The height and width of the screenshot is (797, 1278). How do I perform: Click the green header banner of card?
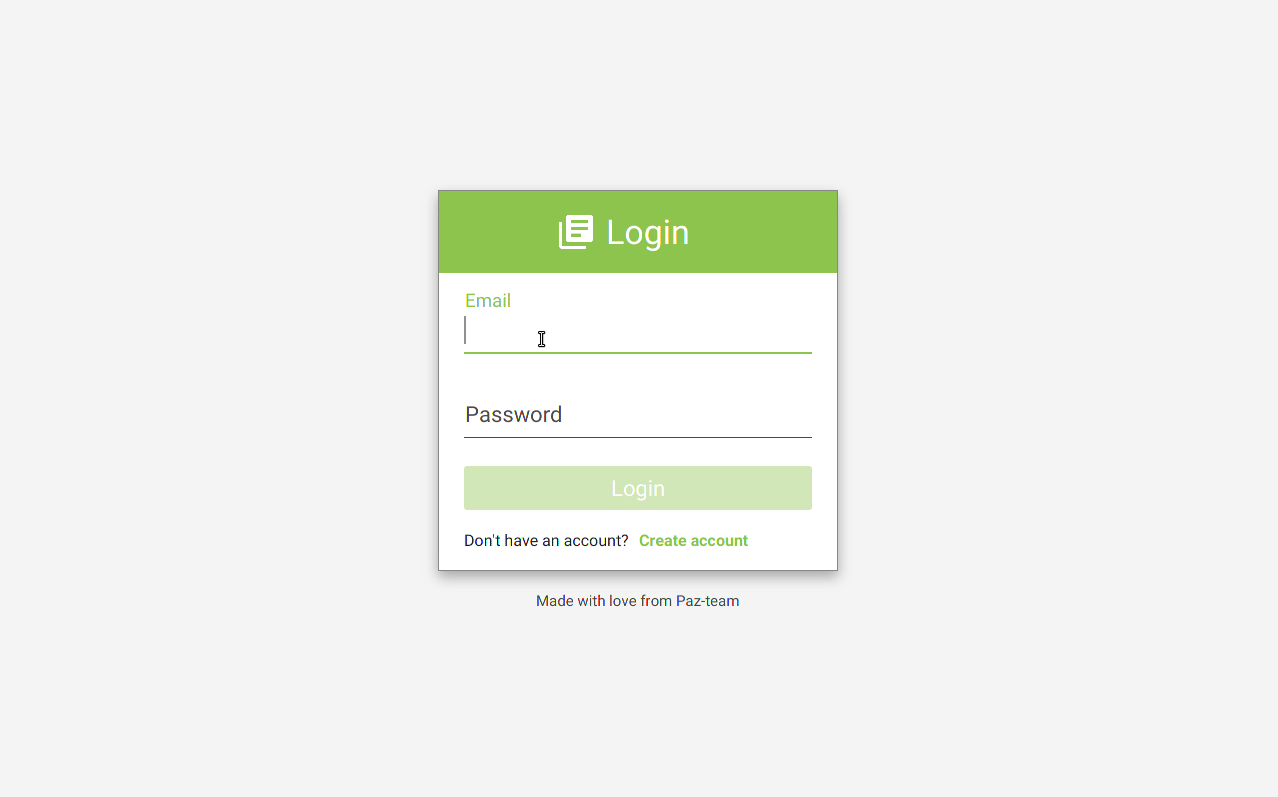(x=638, y=232)
